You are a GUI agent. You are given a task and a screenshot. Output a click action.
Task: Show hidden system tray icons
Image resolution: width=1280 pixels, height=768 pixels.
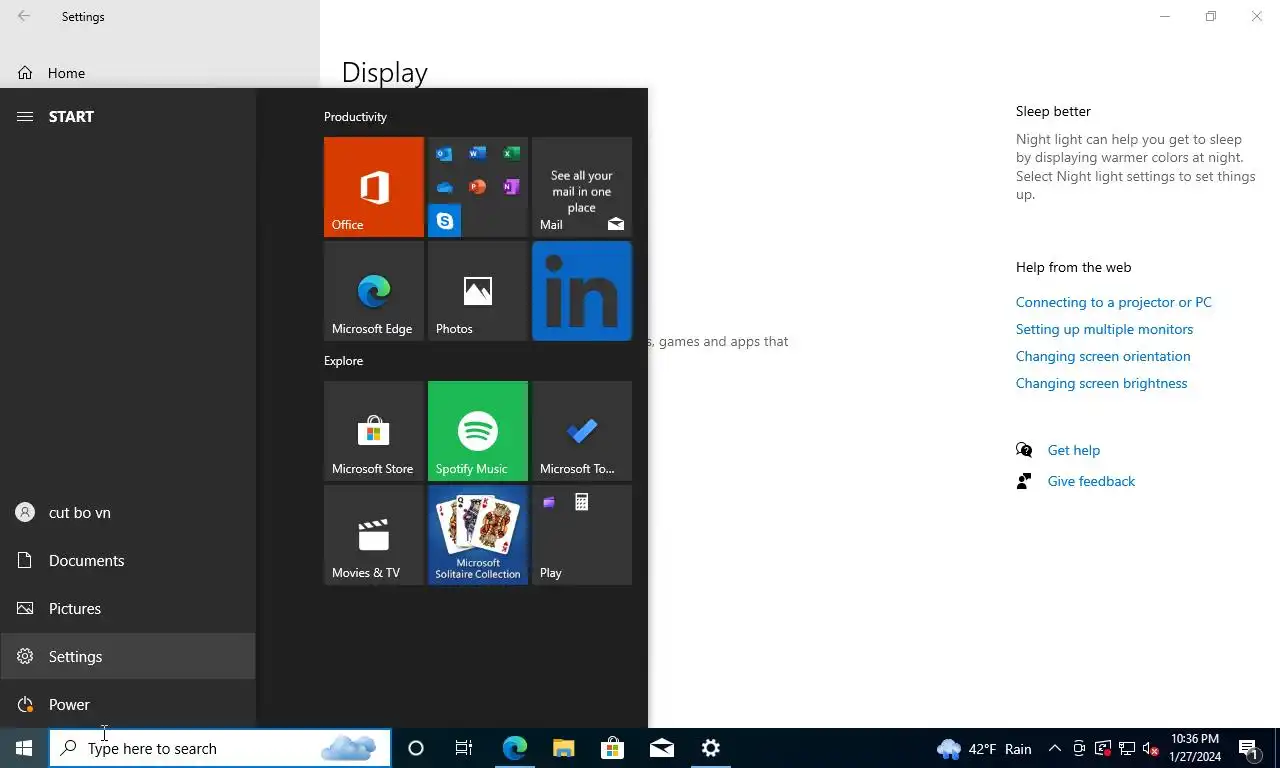[x=1054, y=748]
